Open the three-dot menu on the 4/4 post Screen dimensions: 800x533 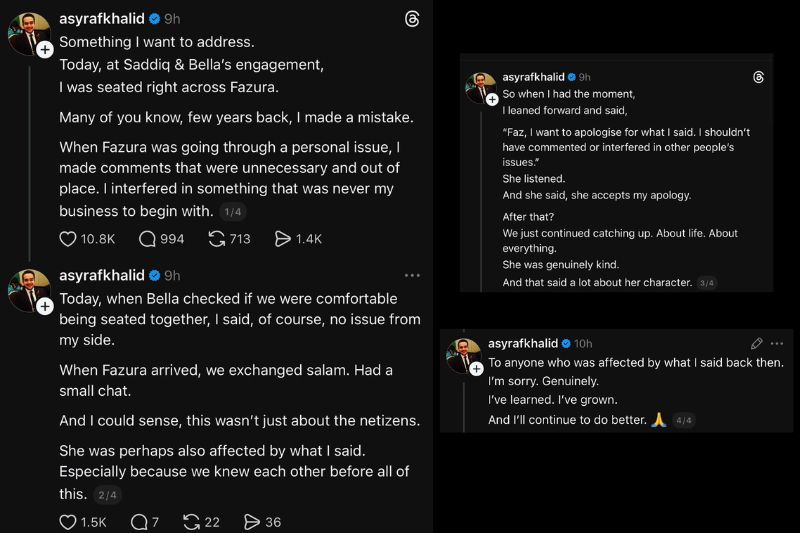(x=777, y=343)
